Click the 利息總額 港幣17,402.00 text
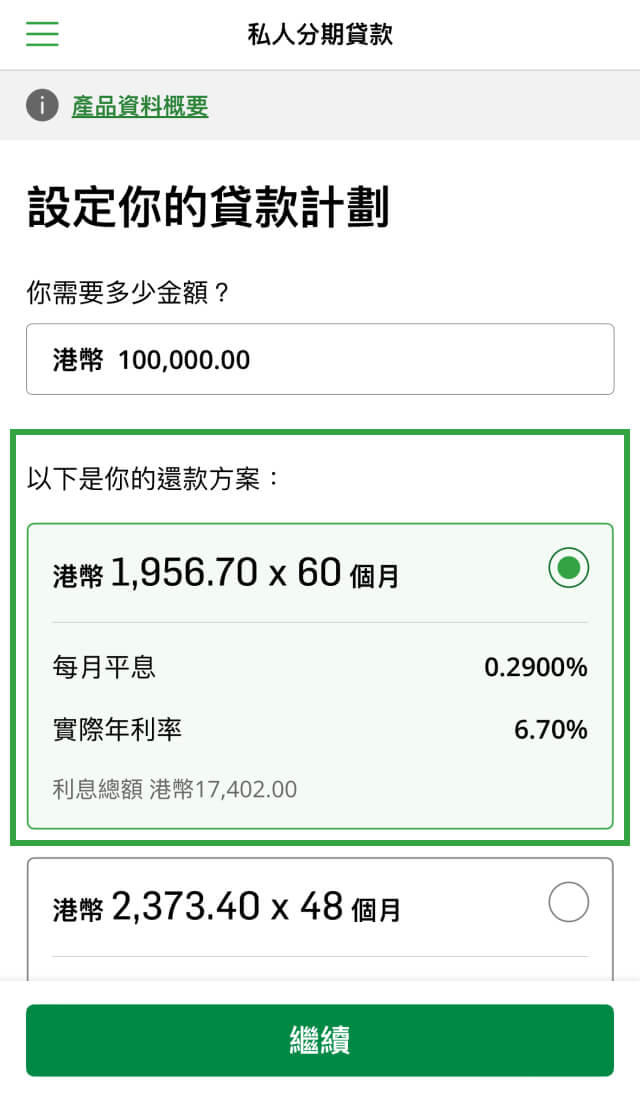640x1100 pixels. tap(174, 789)
